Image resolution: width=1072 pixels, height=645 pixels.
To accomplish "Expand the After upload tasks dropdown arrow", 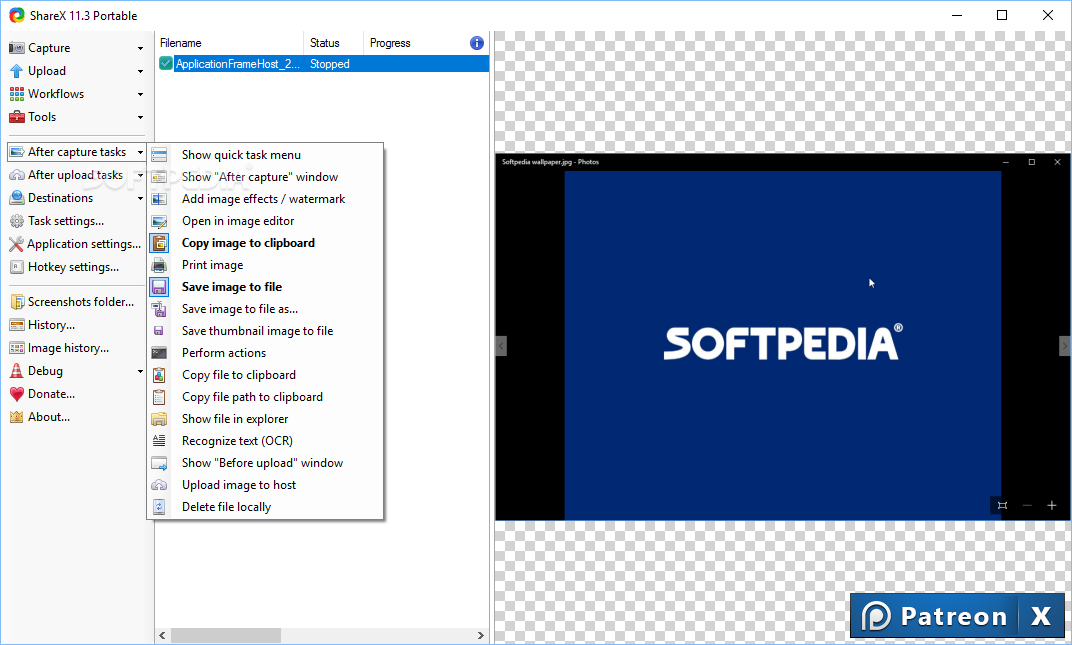I will tap(140, 176).
